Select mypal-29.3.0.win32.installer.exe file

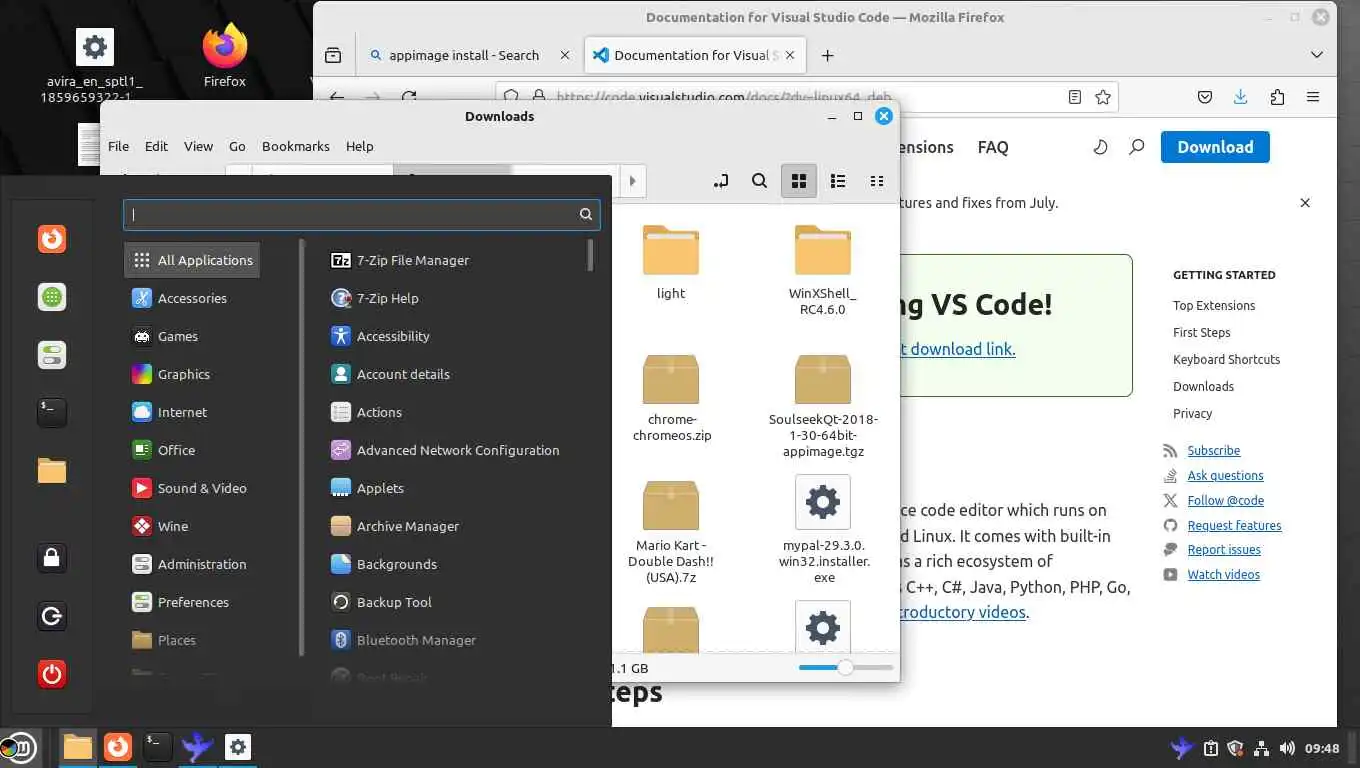coord(822,529)
